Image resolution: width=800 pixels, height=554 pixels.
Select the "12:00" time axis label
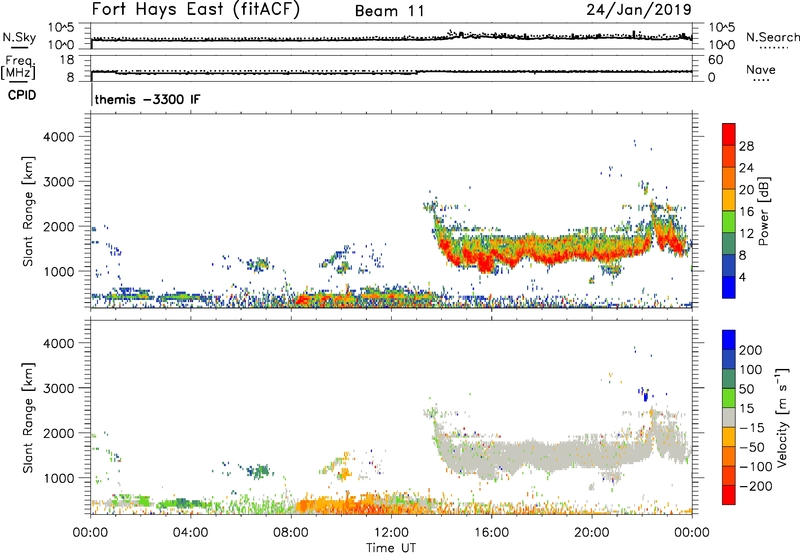[391, 533]
